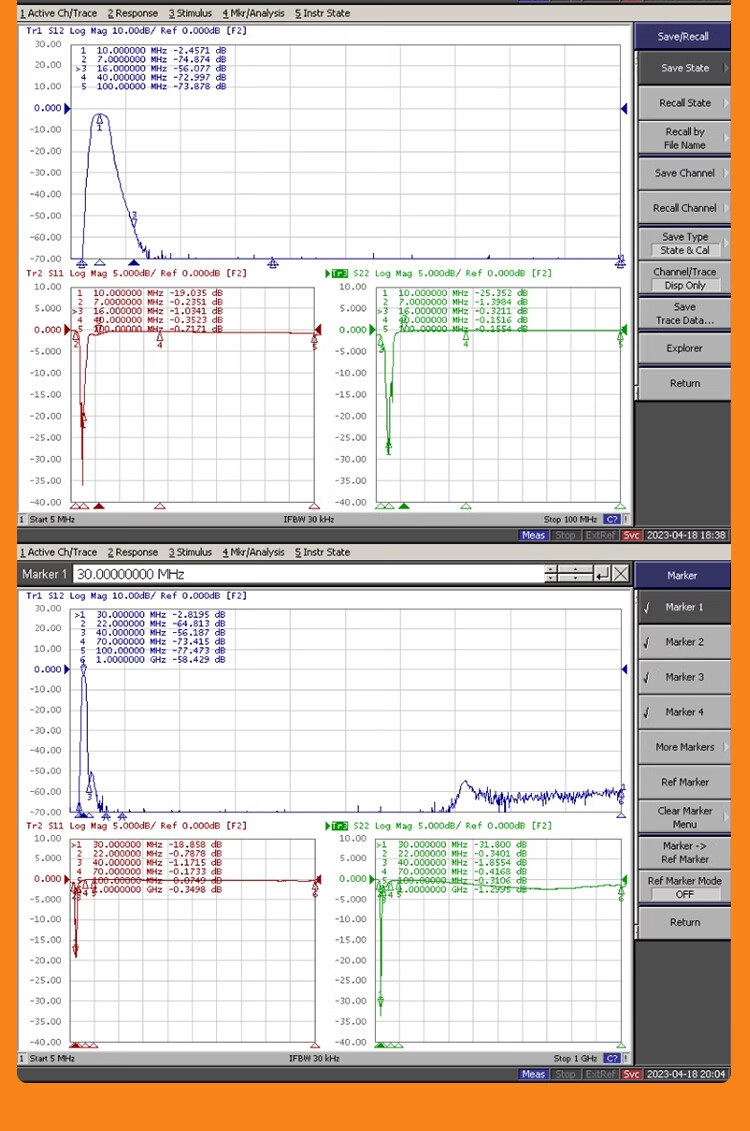This screenshot has width=750, height=1131.
Task: Open the Response menu in upper window
Action: [132, 13]
